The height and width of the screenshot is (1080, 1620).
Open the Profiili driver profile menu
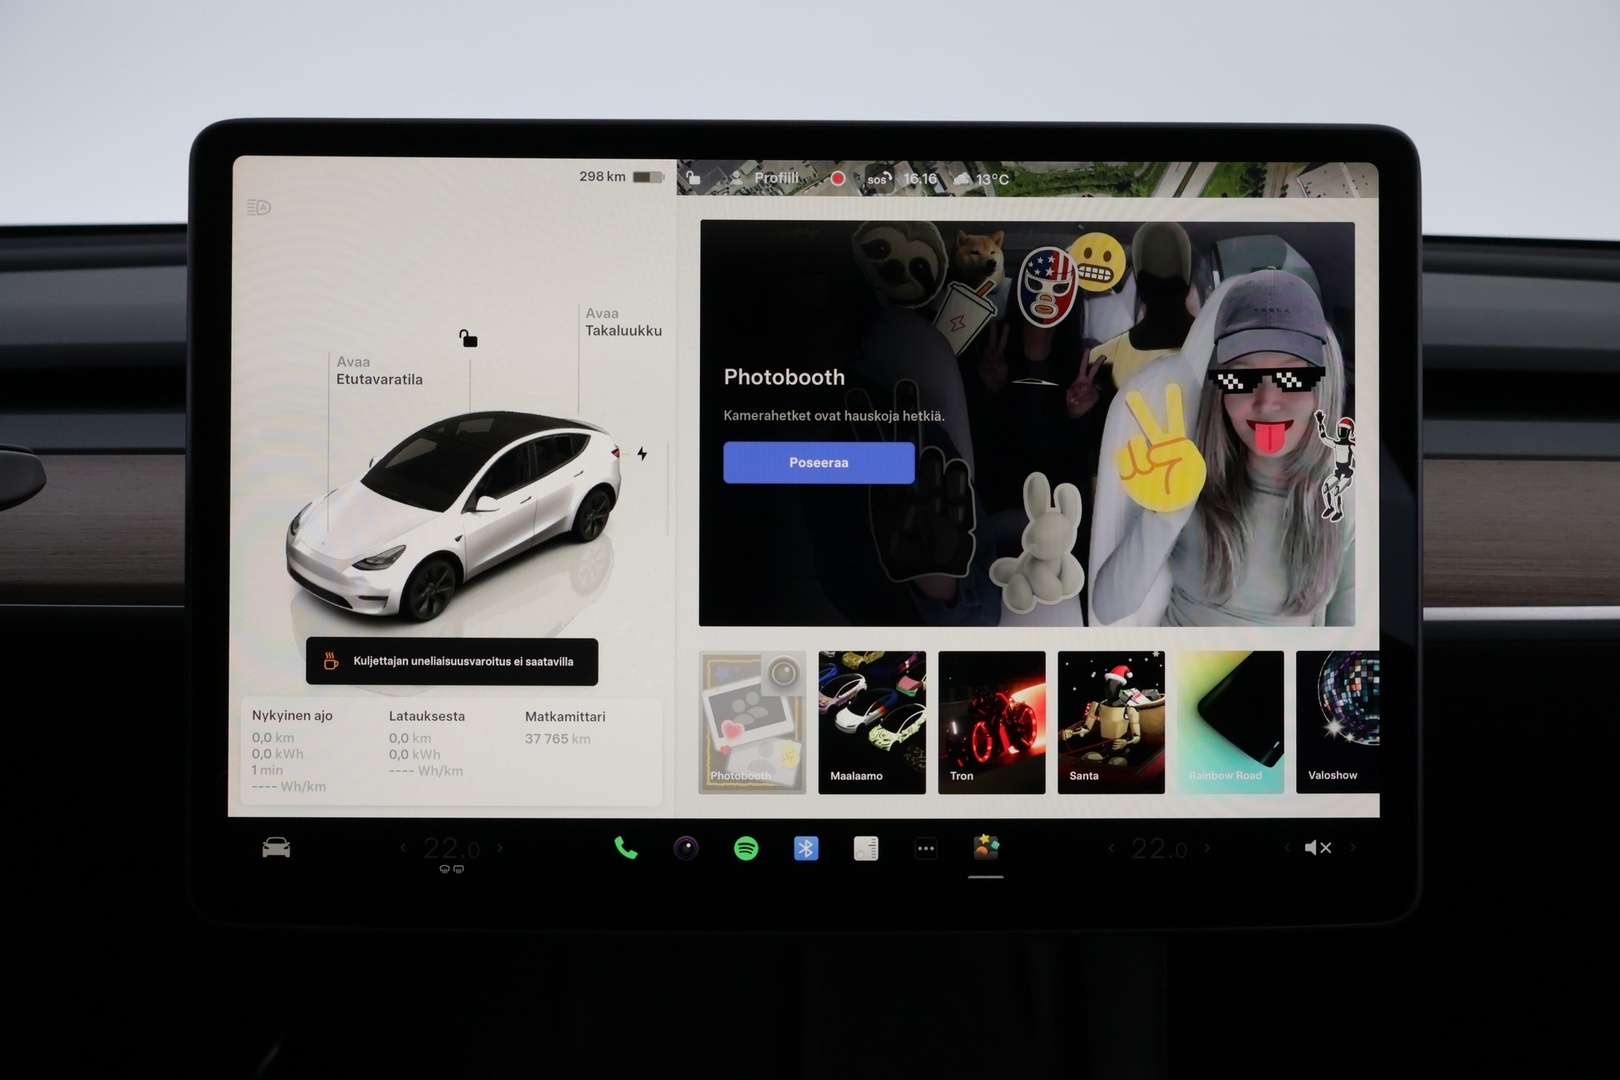pos(766,178)
